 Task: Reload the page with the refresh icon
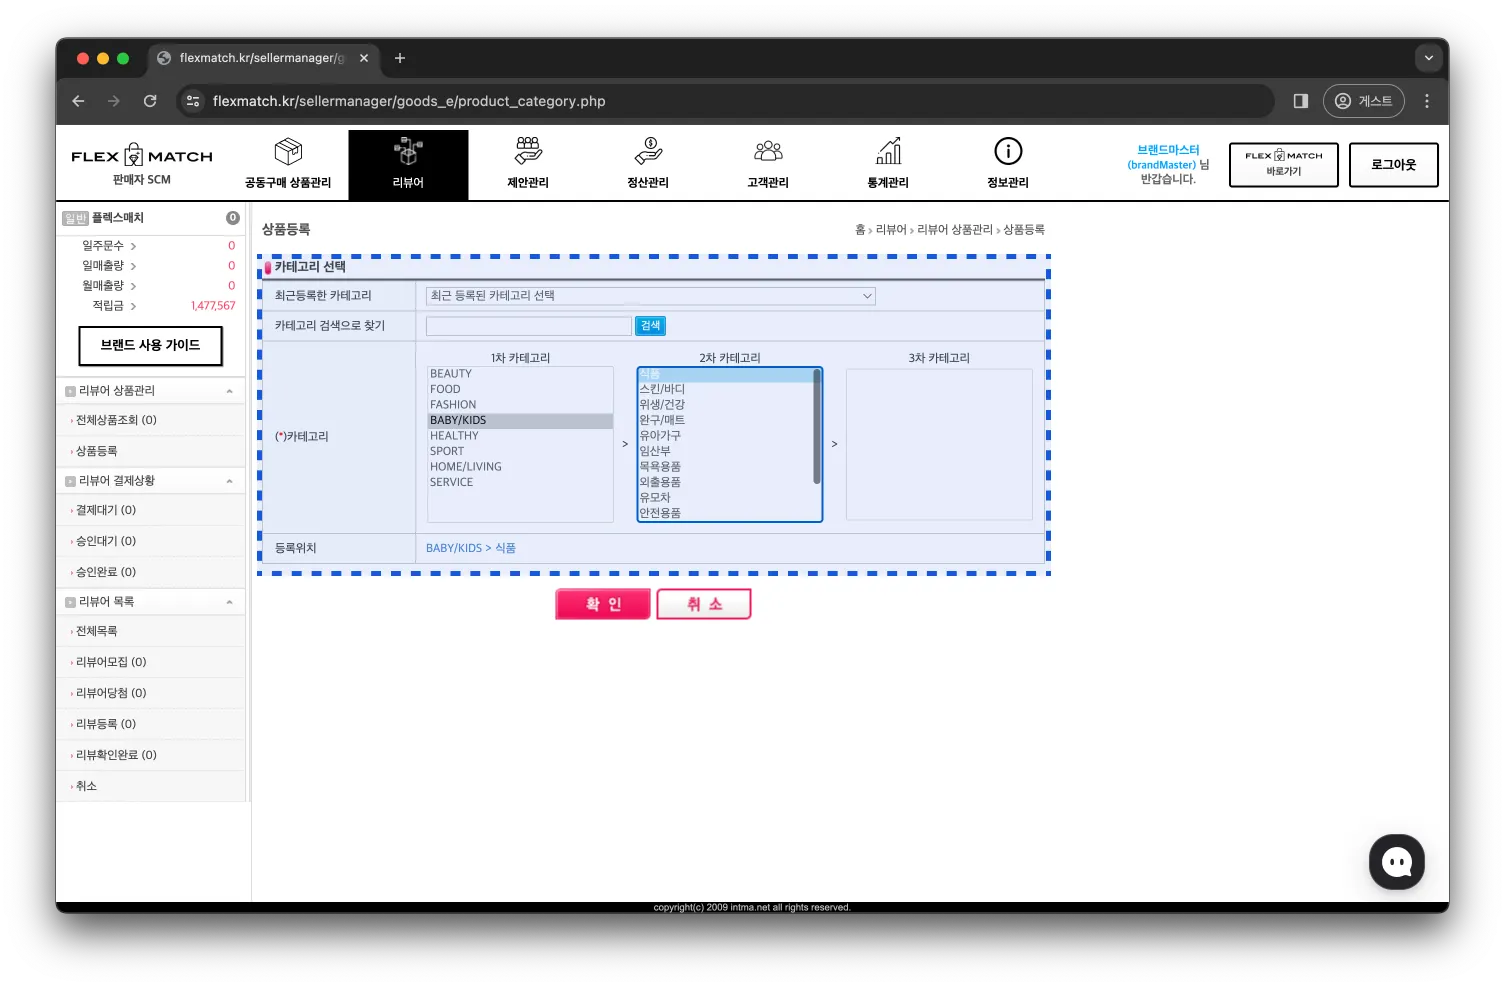coord(150,101)
